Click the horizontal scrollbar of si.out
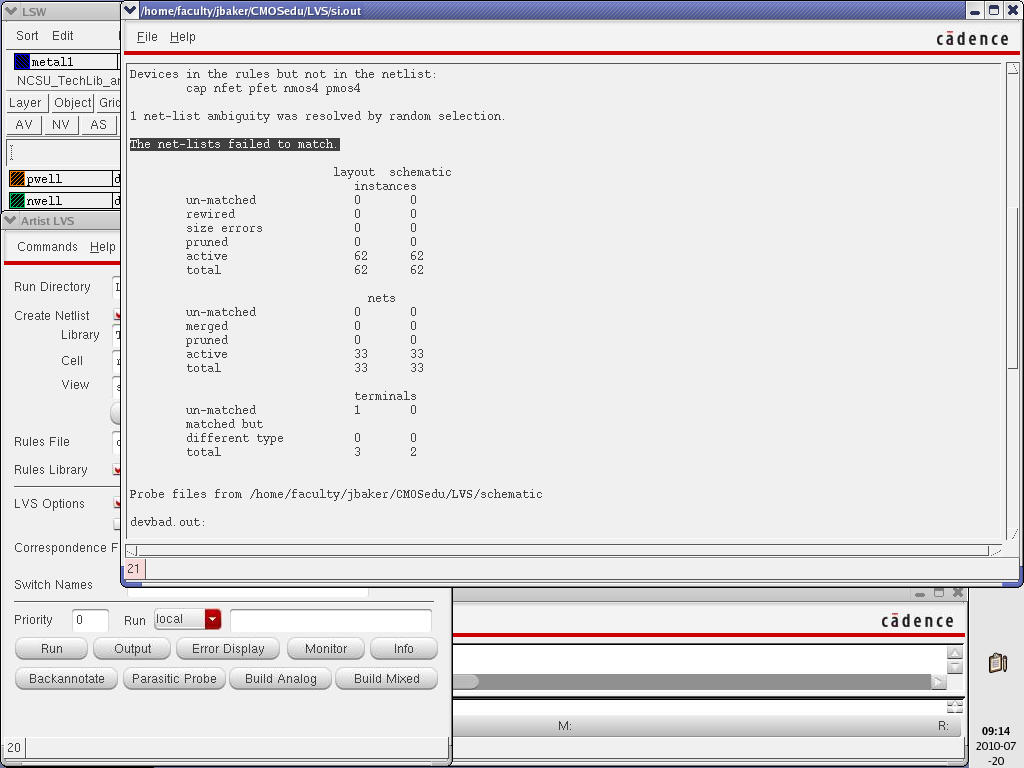 (564, 551)
